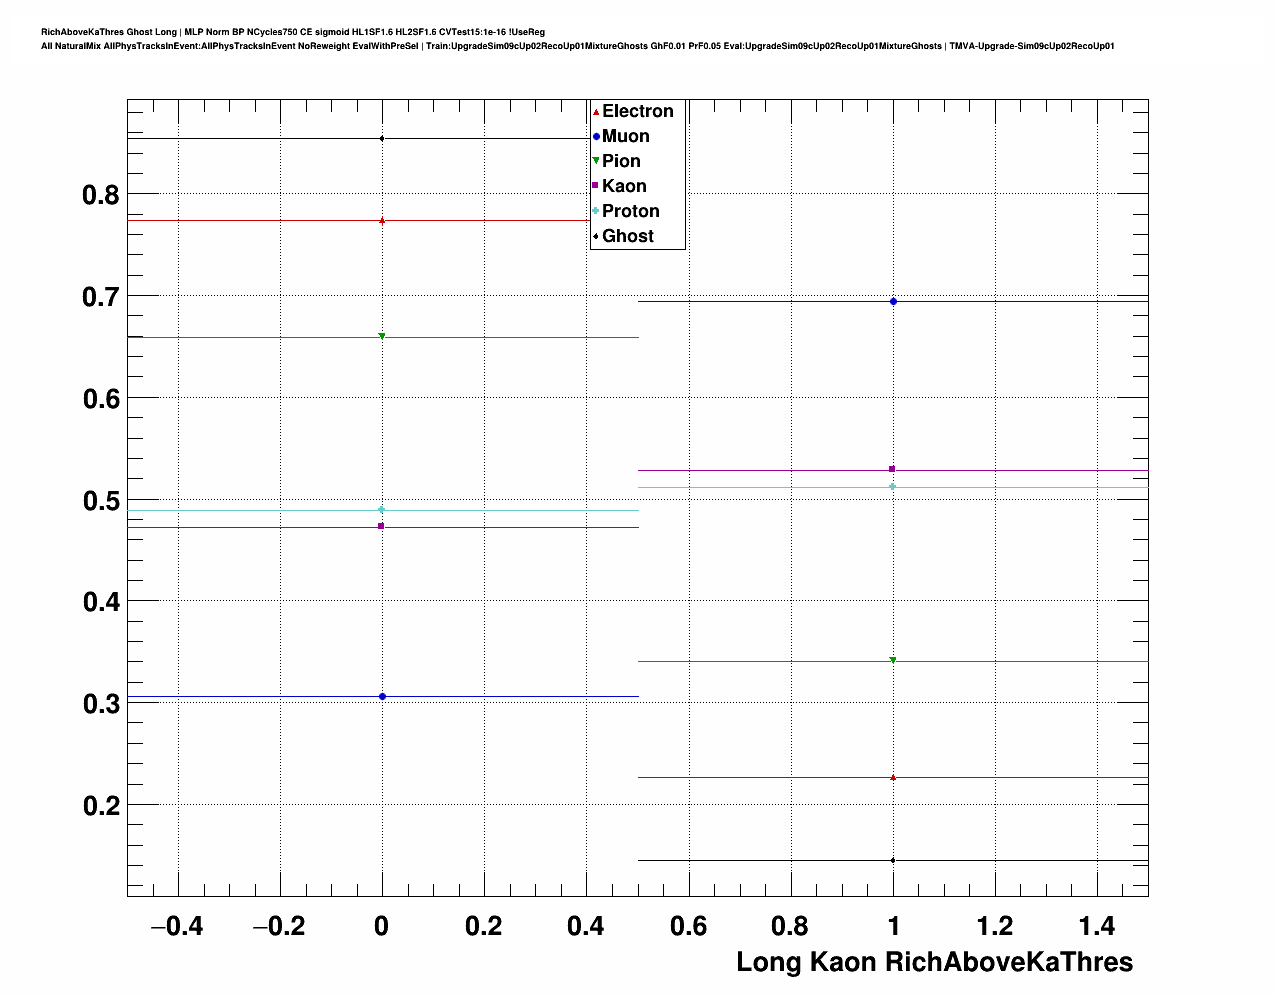The width and height of the screenshot is (1276, 996).
Task: Click y-axis label 0.5
Action: point(101,501)
